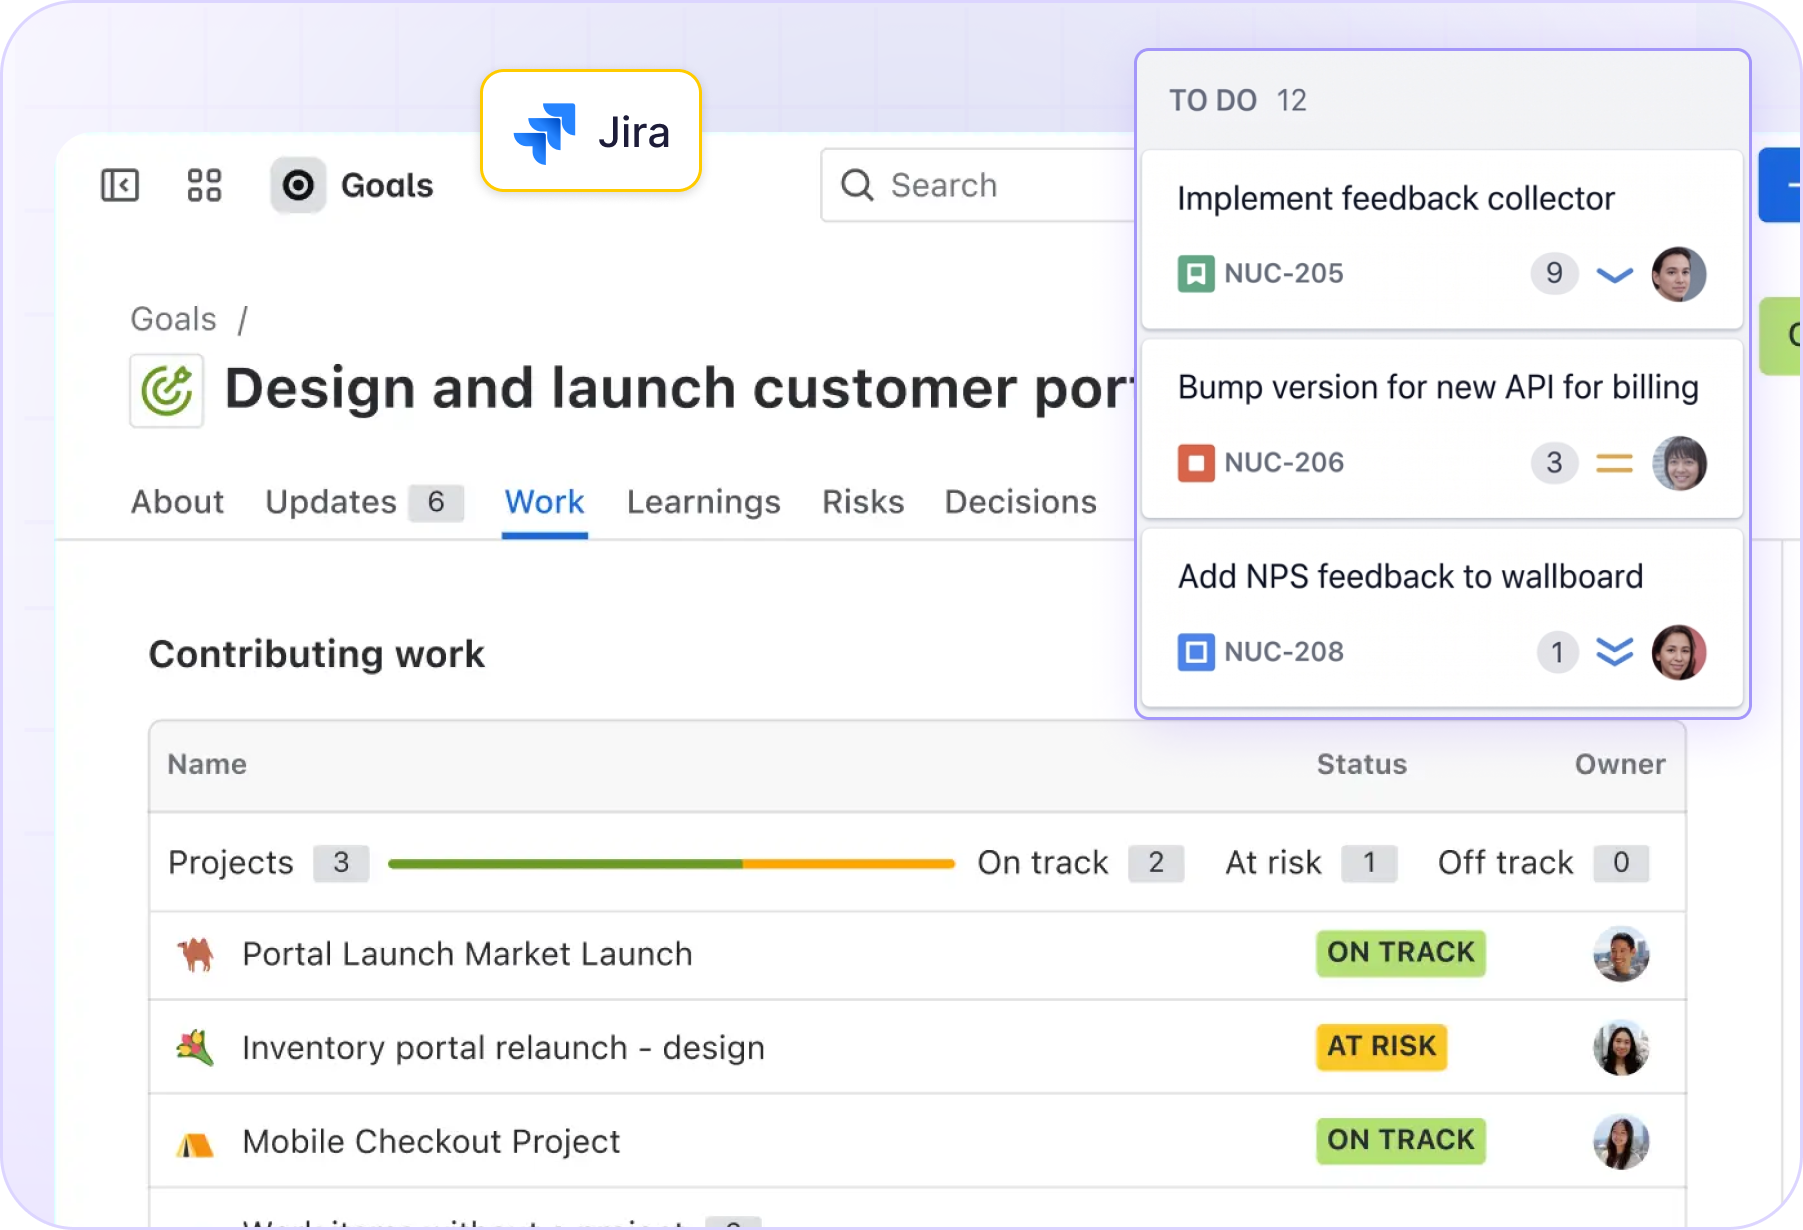
Task: Click the camel icon for Portal Launch
Action: tap(196, 954)
